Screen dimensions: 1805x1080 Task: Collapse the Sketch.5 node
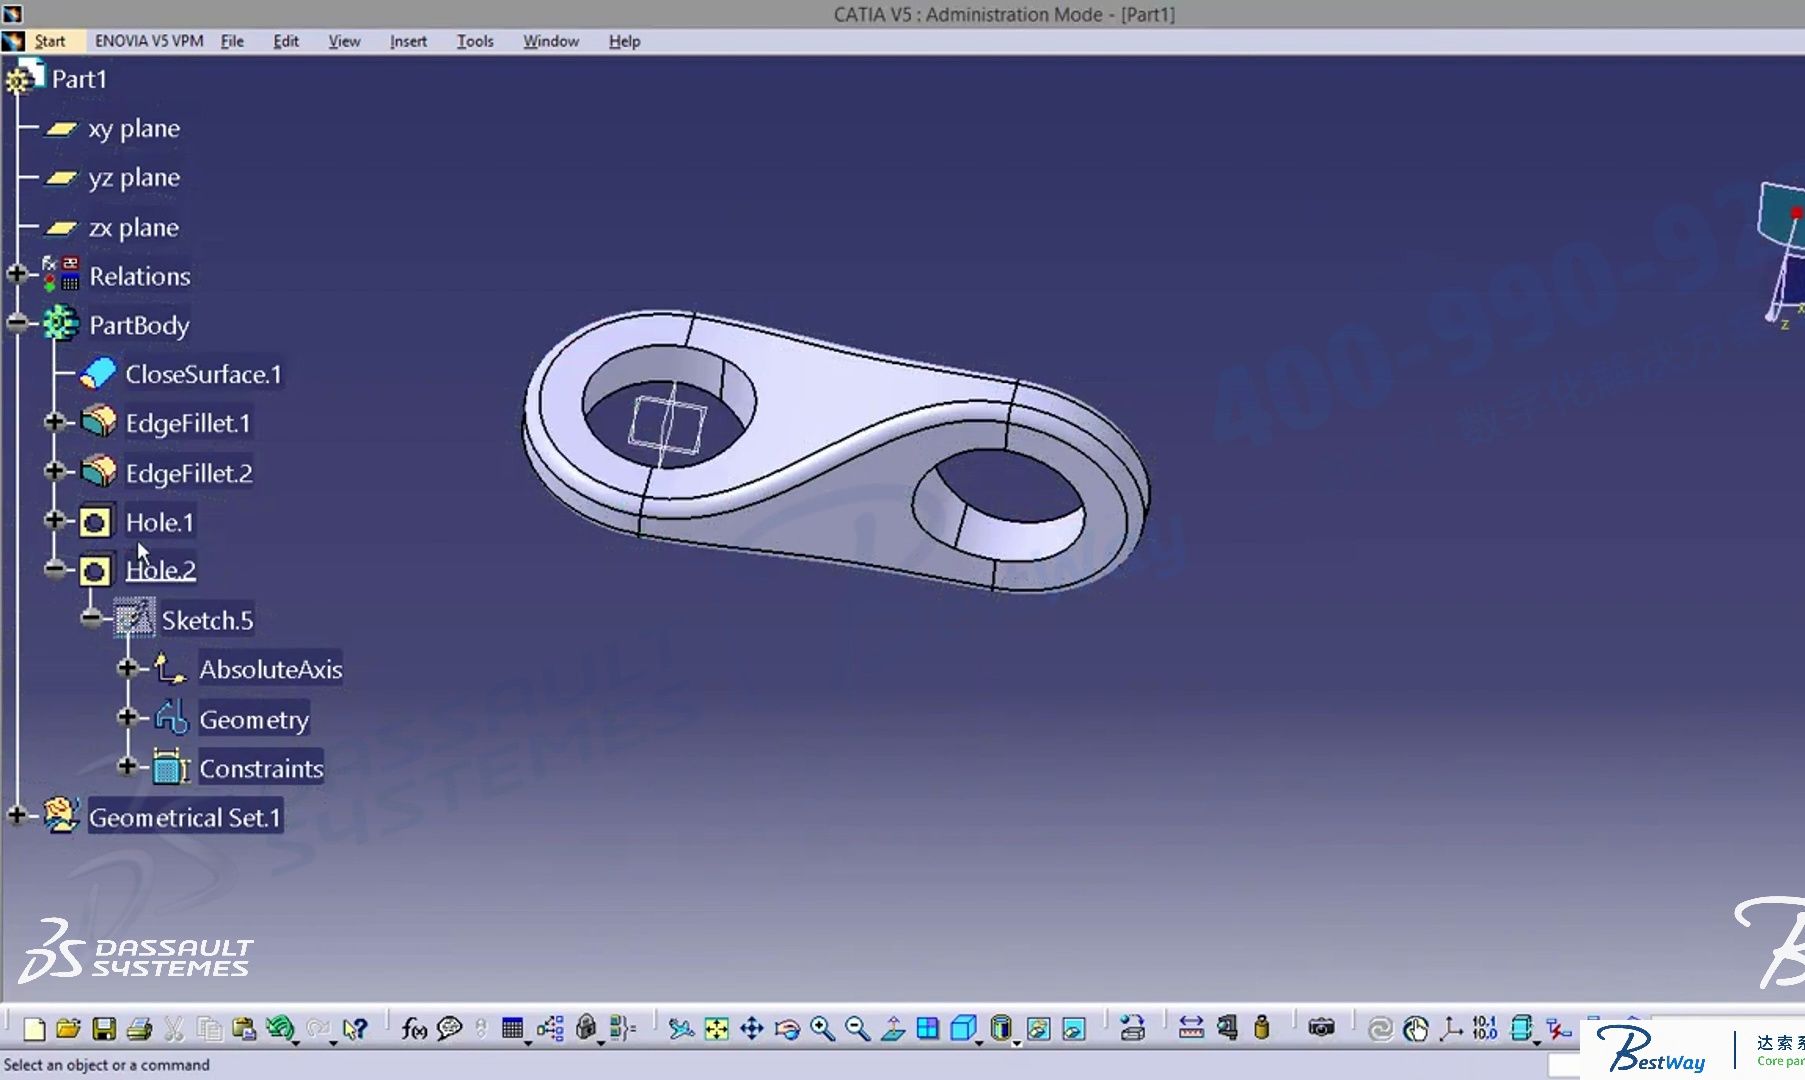(92, 618)
